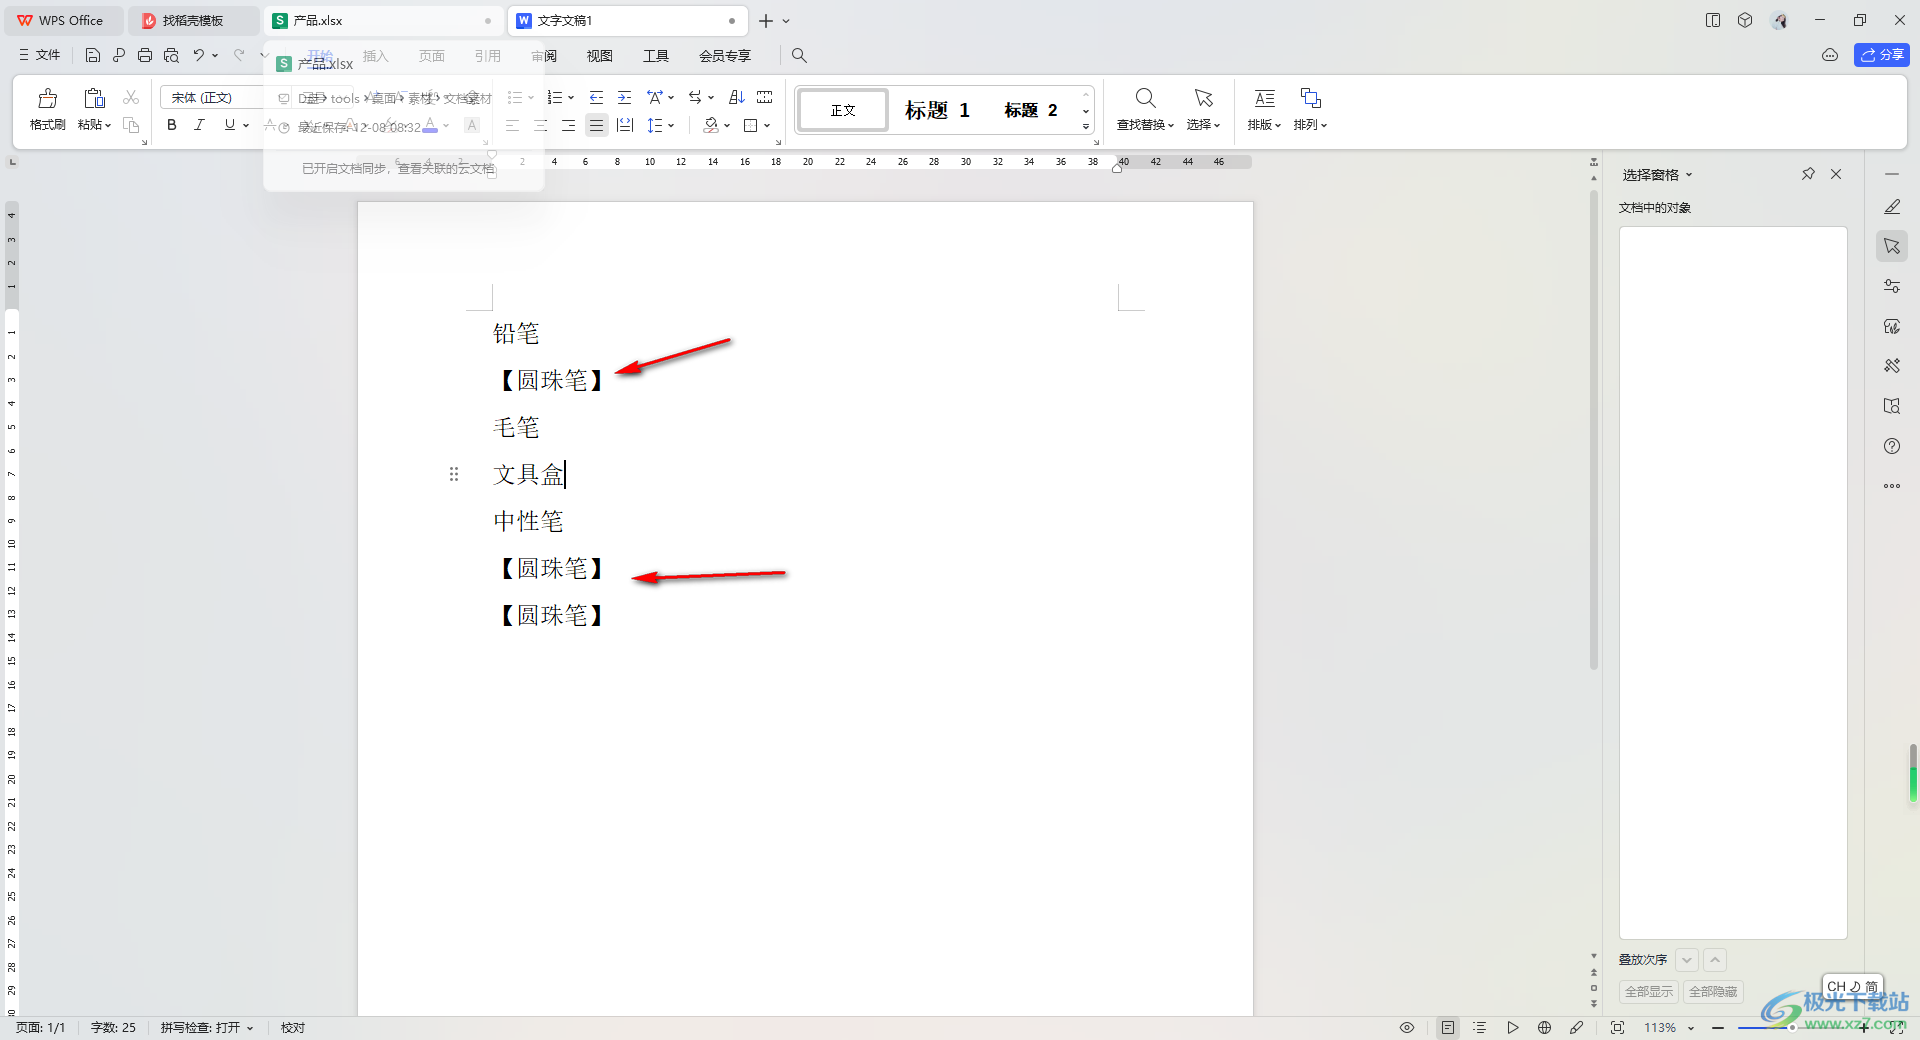Viewport: 1920px width, 1040px height.
Task: Expand the Paste options arrow
Action: click(107, 125)
